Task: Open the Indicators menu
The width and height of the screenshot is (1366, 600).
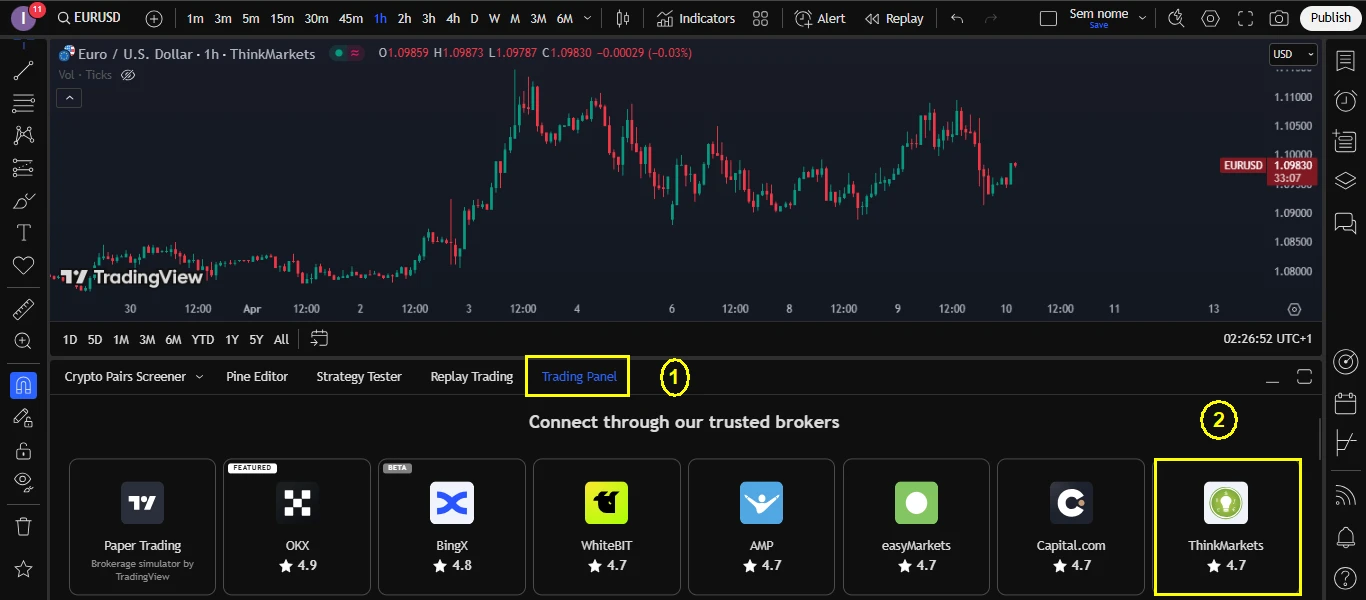Action: (x=695, y=18)
